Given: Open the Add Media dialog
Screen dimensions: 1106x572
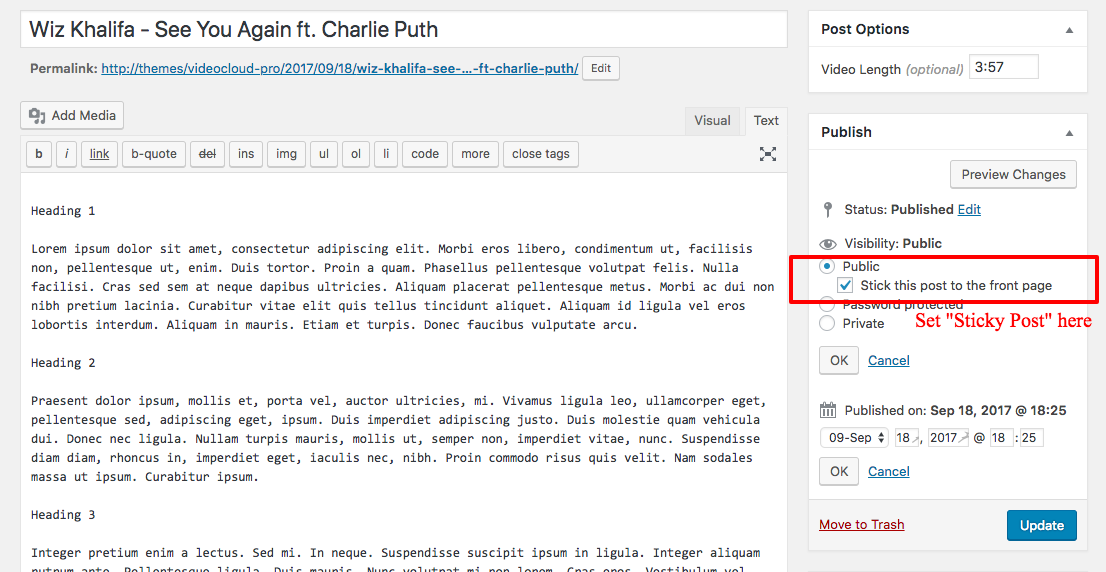Looking at the screenshot, I should coord(73,116).
